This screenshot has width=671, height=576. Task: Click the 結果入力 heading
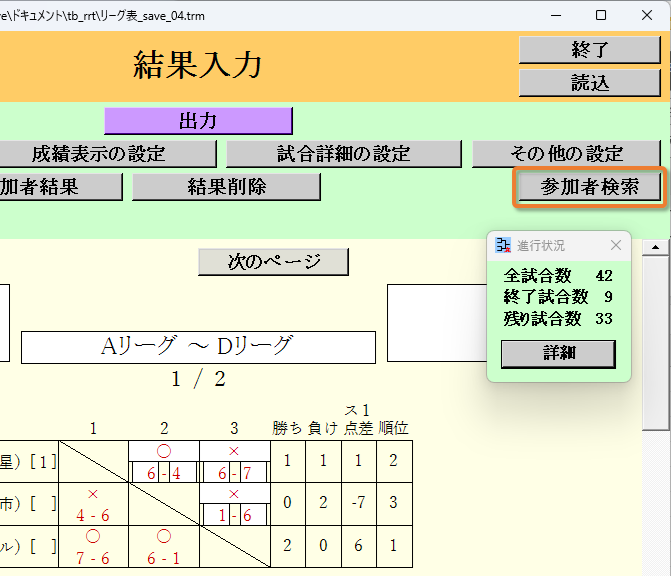(197, 65)
